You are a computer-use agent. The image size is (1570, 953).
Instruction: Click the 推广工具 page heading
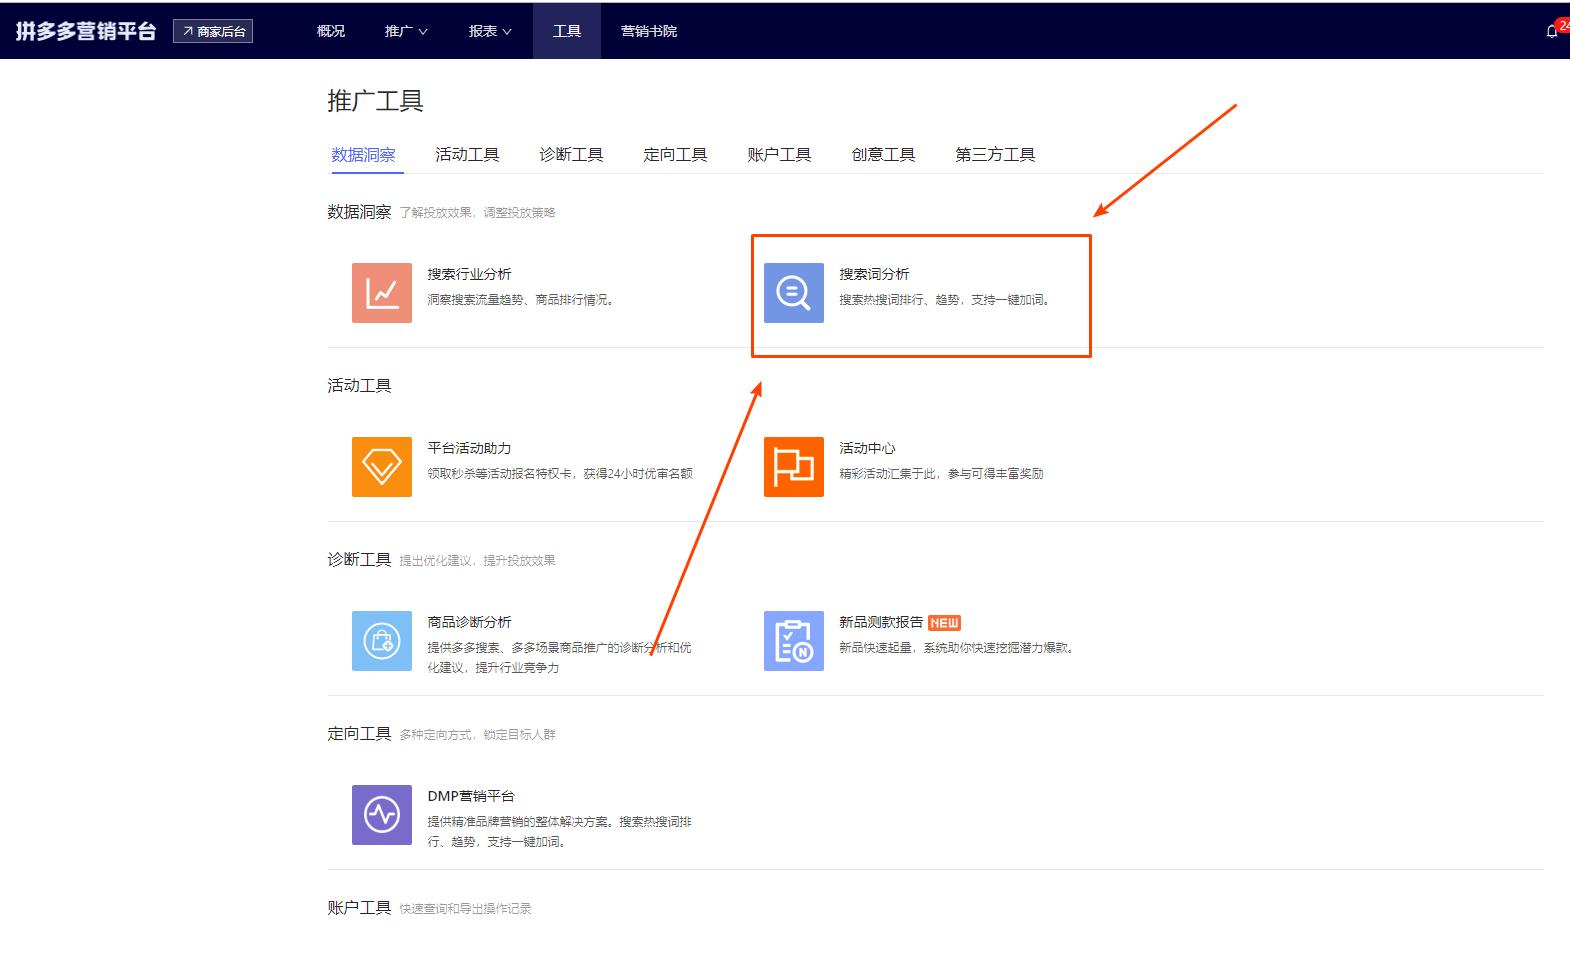[x=375, y=101]
